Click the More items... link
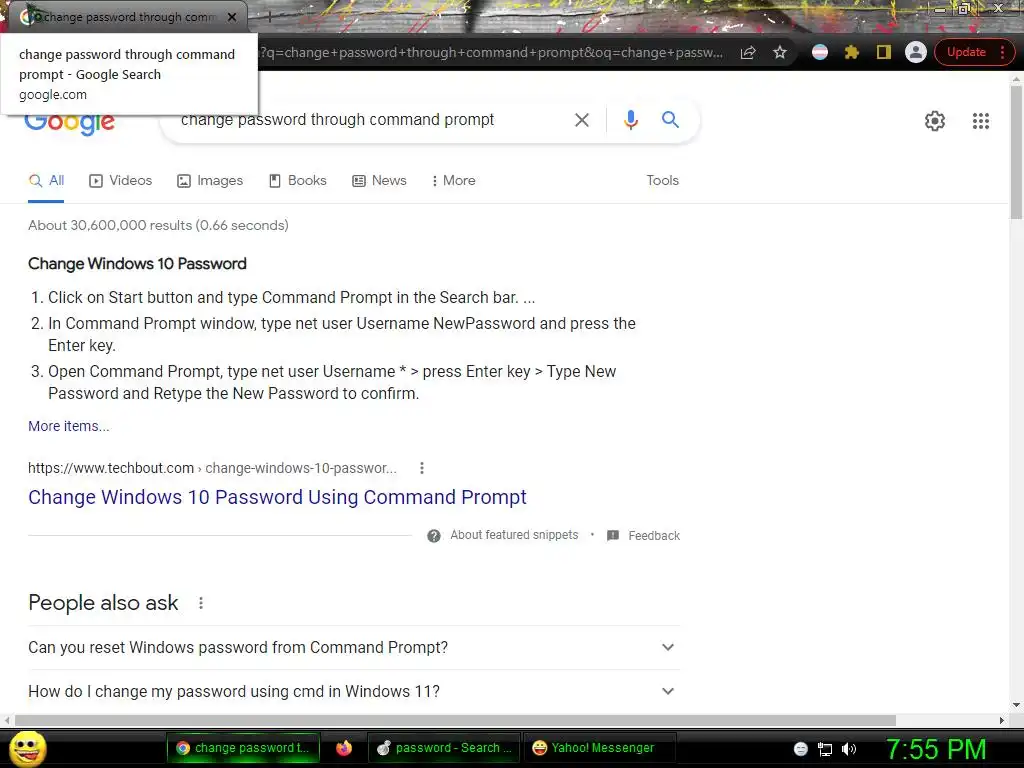 tap(69, 426)
